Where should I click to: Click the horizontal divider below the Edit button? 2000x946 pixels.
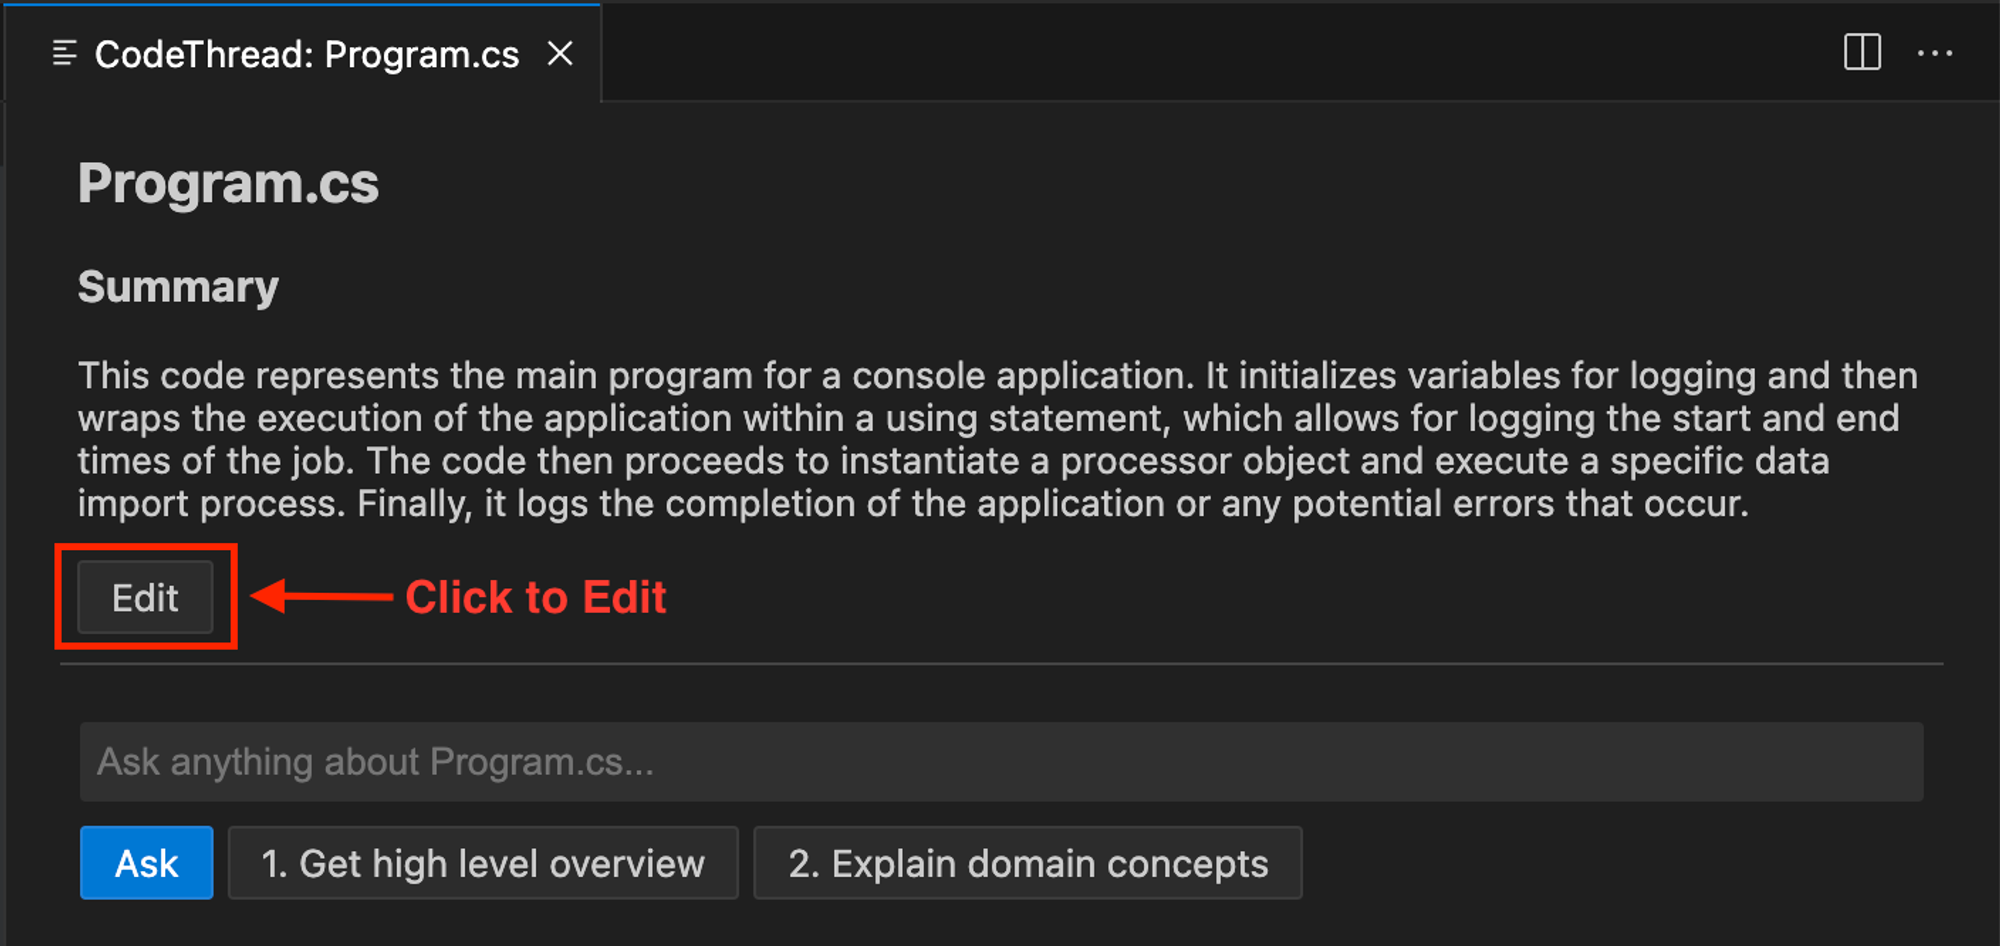(1000, 663)
